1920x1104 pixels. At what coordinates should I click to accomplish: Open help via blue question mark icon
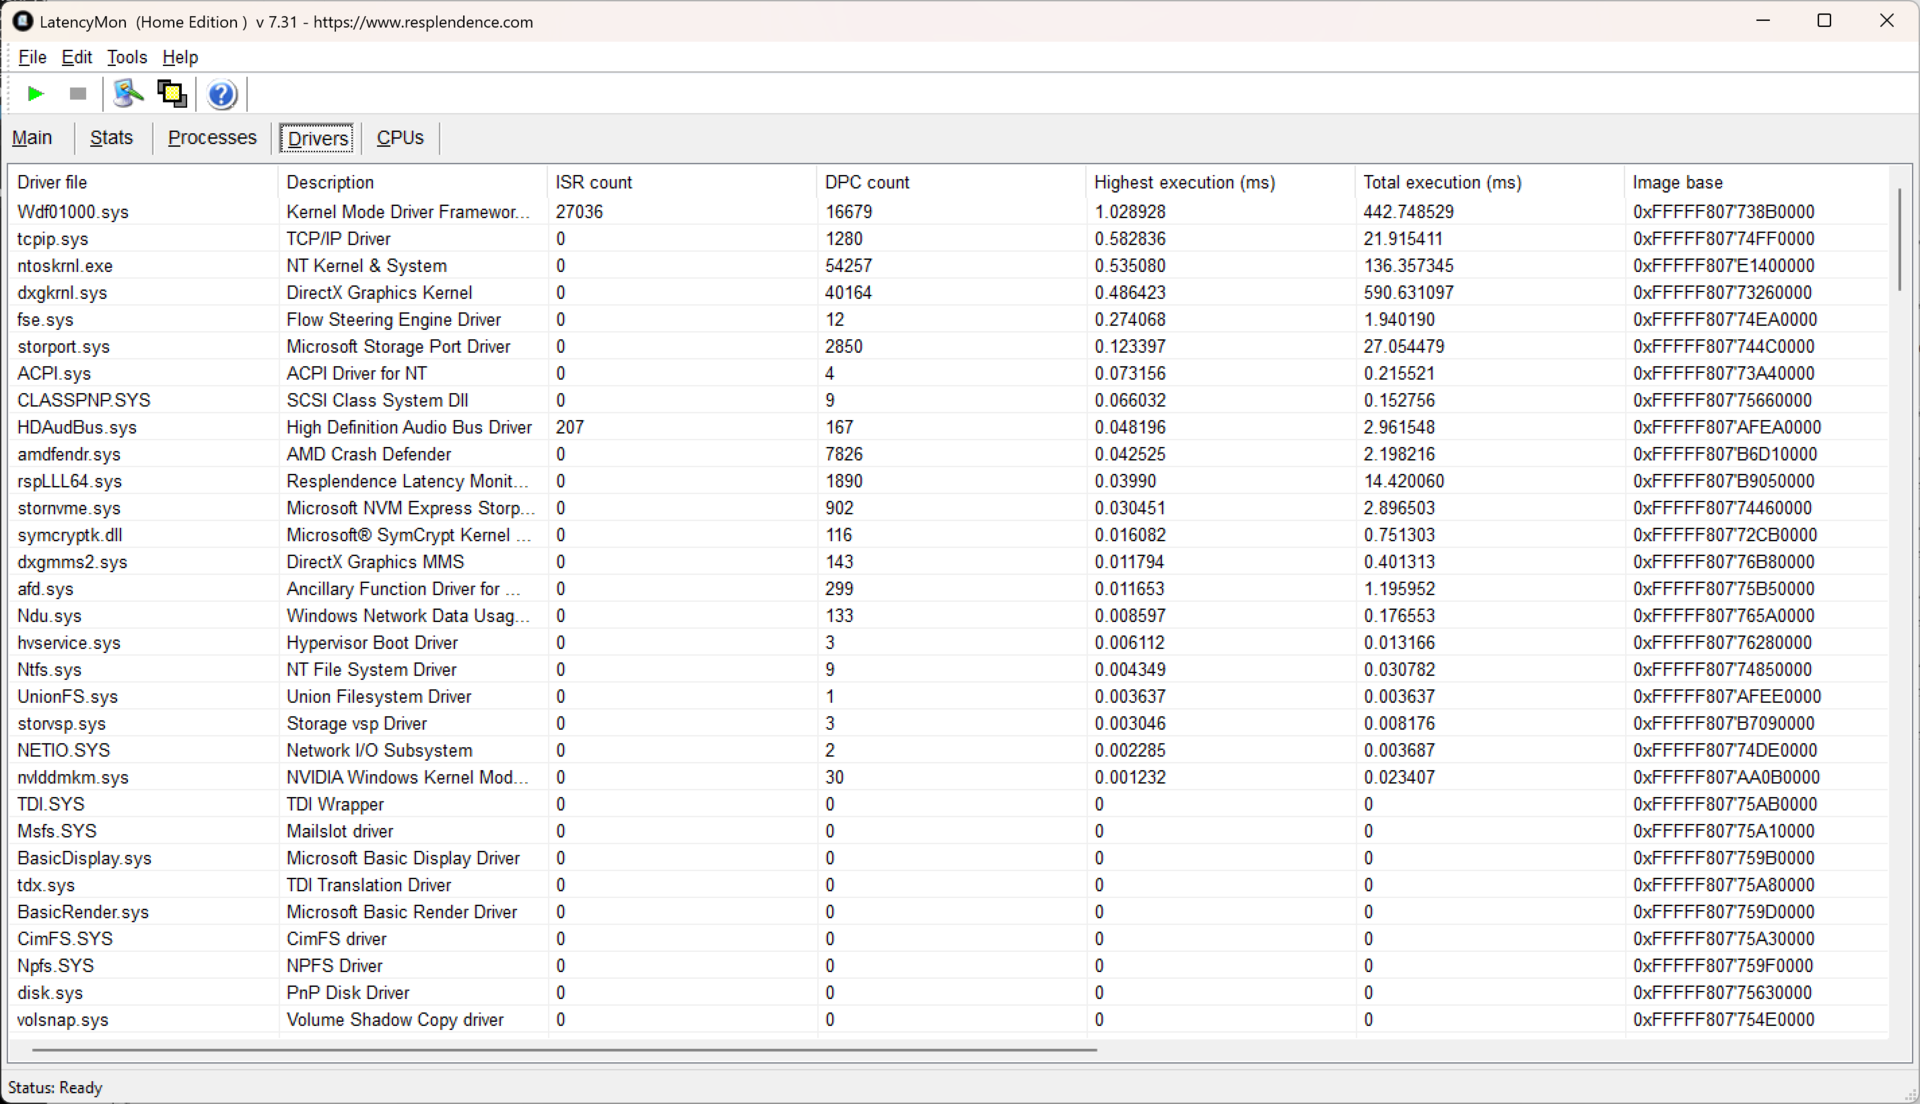(x=222, y=94)
